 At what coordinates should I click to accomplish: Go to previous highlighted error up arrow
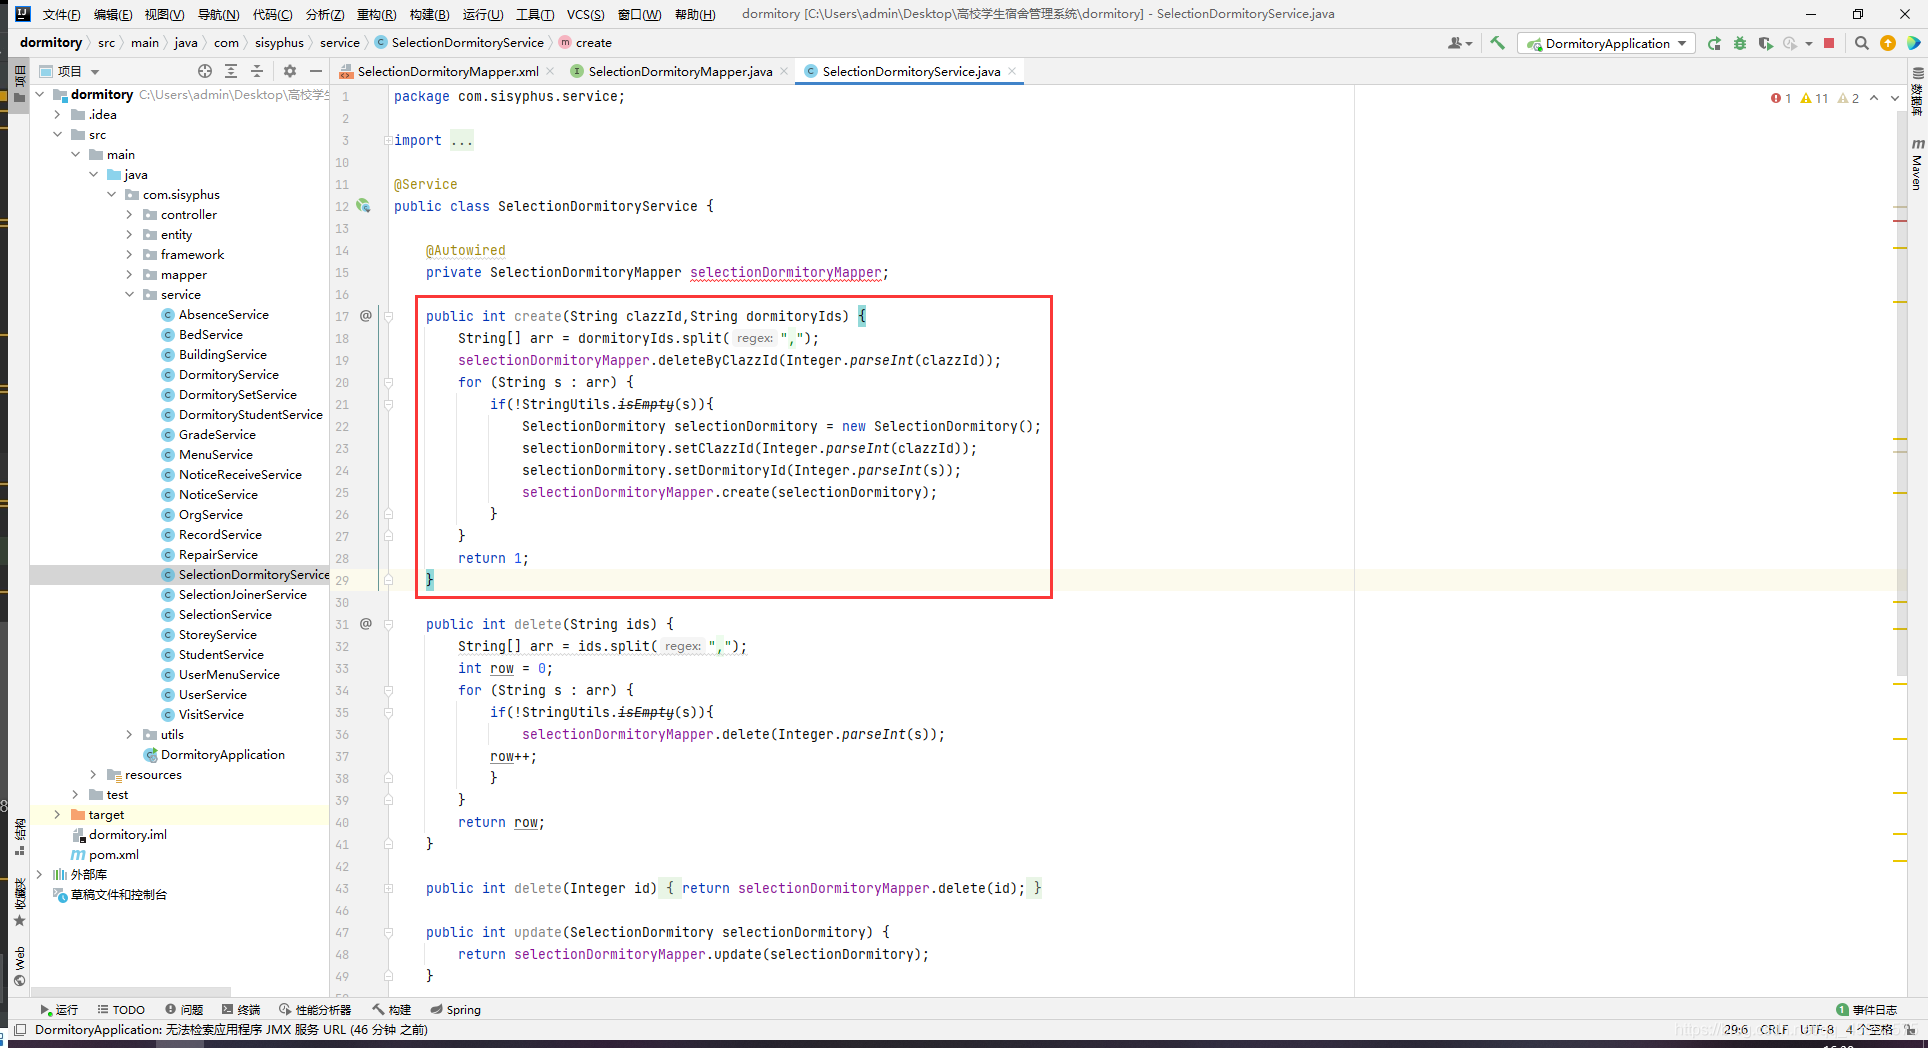[x=1874, y=98]
